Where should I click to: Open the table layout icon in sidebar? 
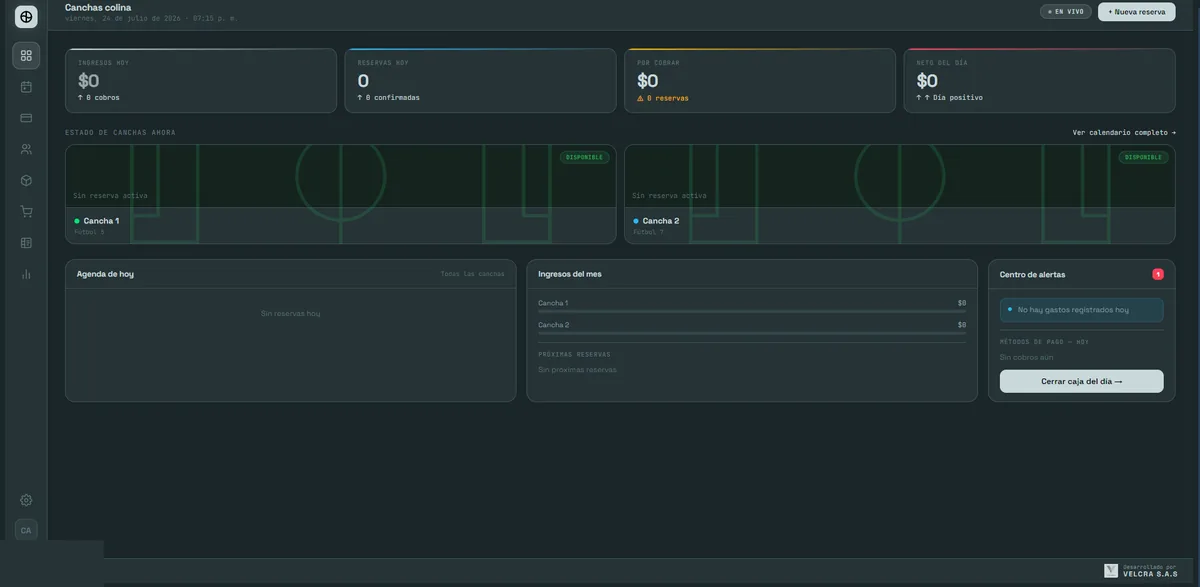(26, 242)
